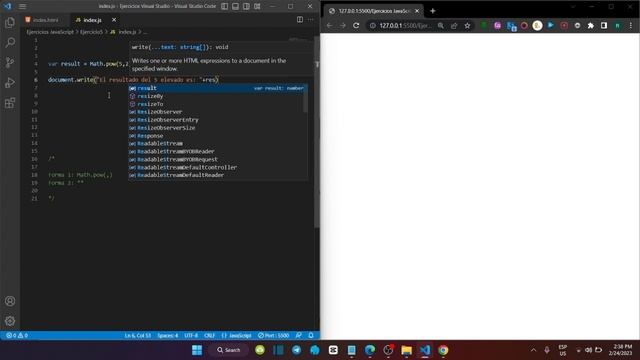The height and width of the screenshot is (360, 640).
Task: Change the CRLF end of line sequence
Action: pos(209,336)
